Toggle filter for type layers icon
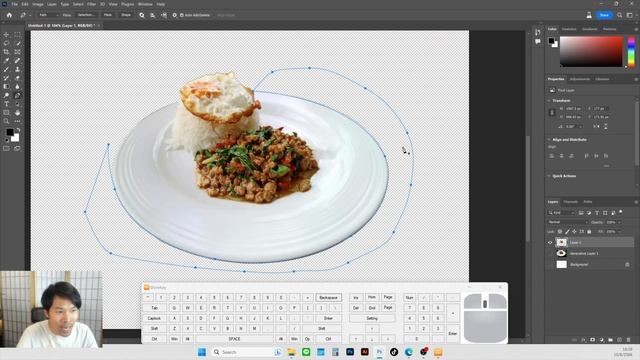Screen dimensions: 640x360 click(597, 213)
